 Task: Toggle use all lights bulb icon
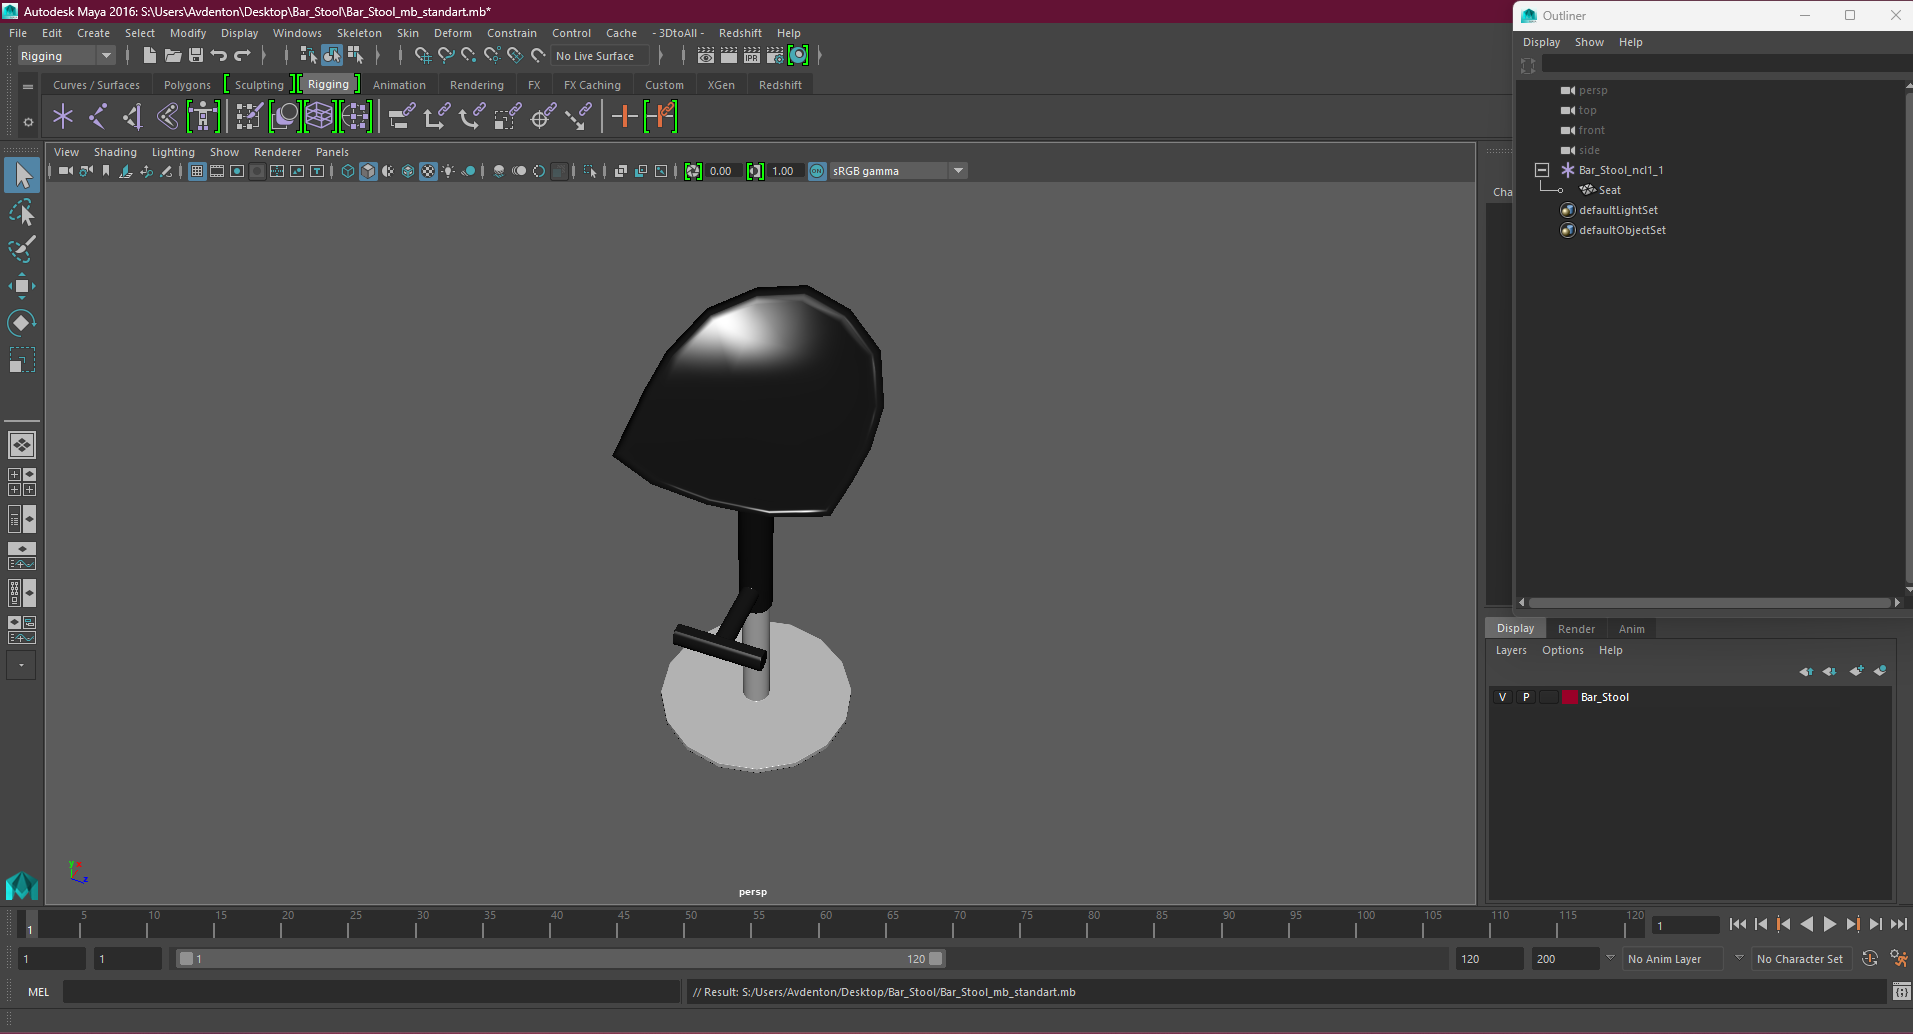[448, 171]
